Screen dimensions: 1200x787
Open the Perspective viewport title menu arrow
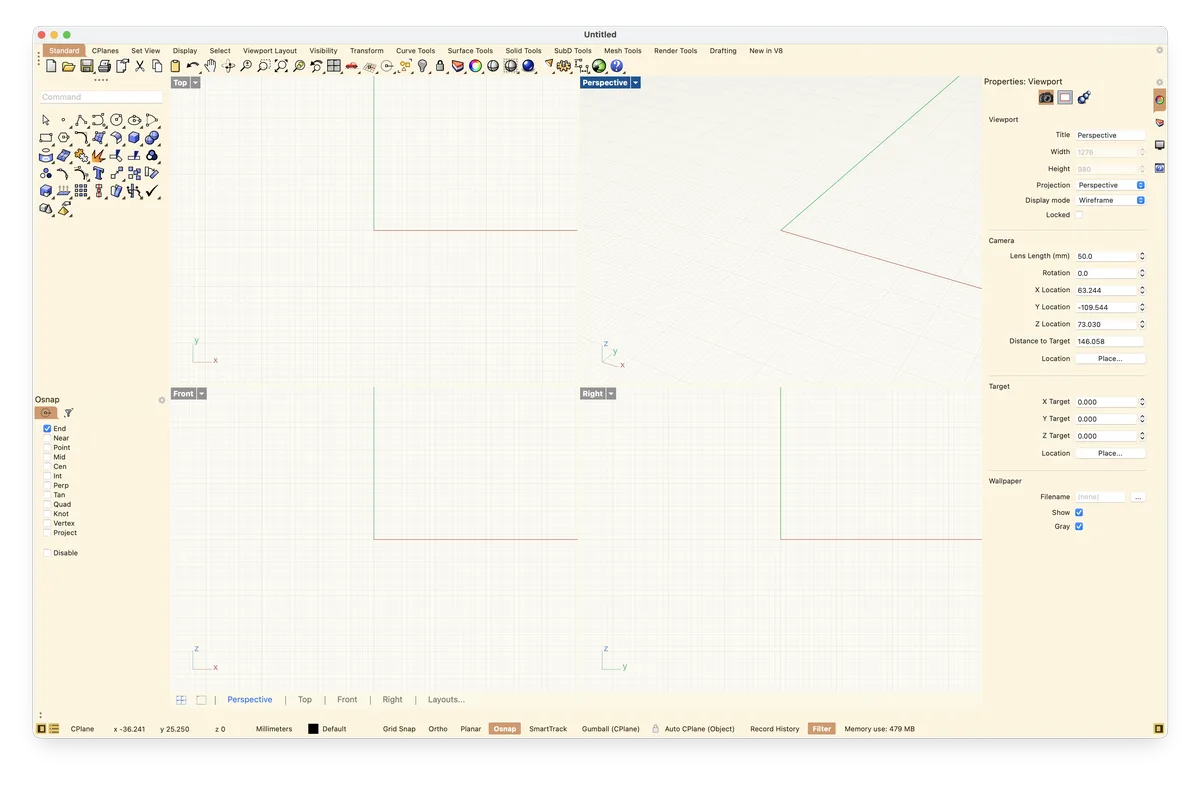tap(635, 83)
